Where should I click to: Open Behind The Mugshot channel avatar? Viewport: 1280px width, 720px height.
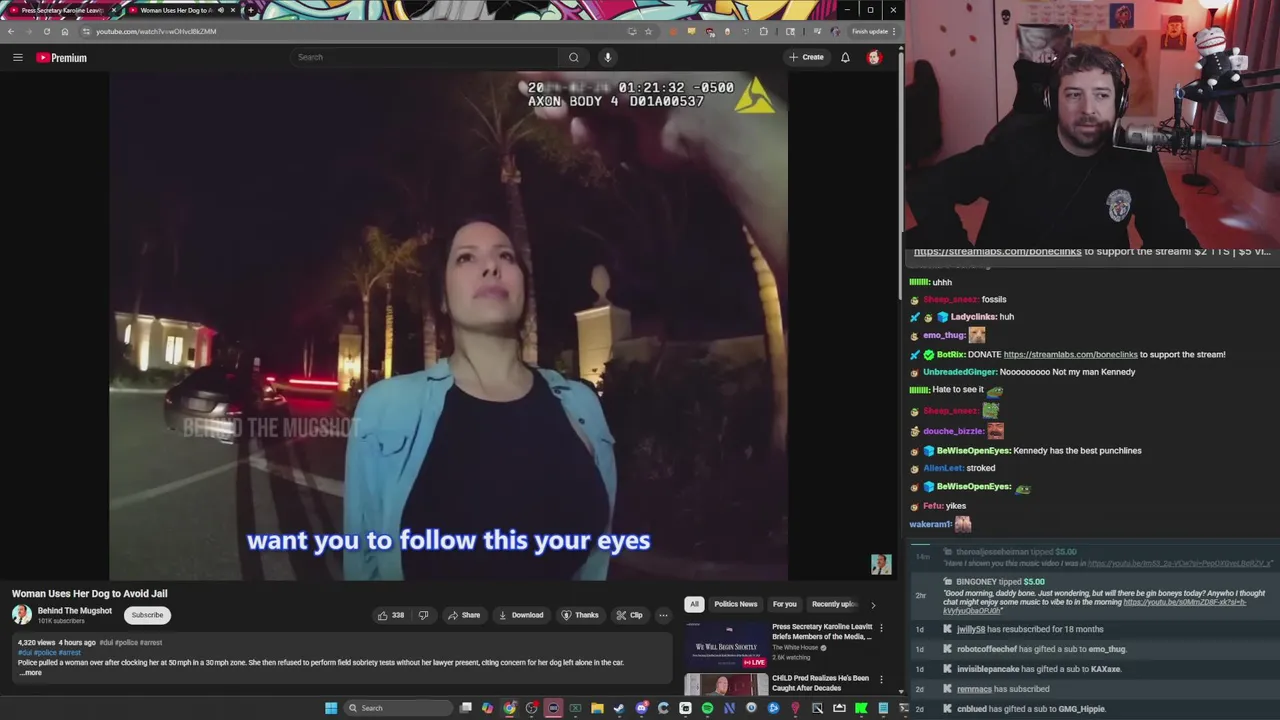coord(22,615)
